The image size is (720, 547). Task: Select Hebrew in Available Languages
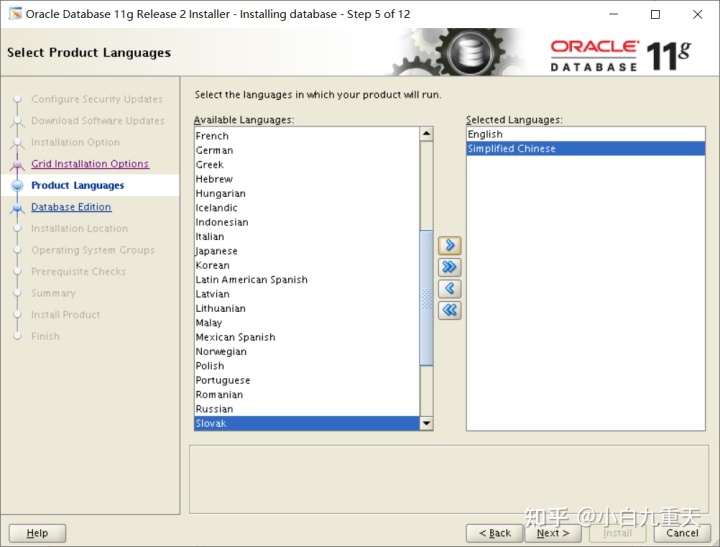coord(307,179)
